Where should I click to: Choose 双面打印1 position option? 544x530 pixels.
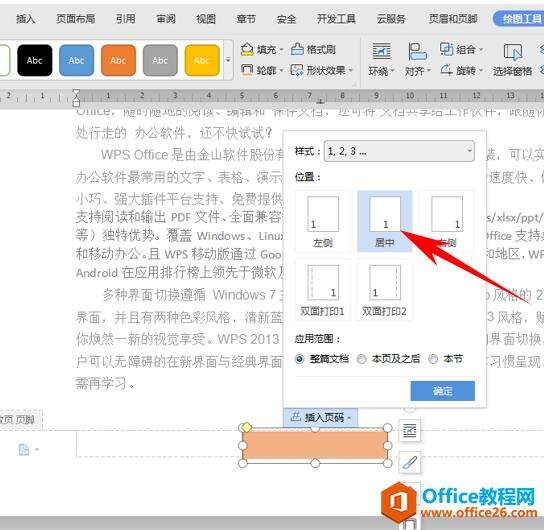point(323,290)
